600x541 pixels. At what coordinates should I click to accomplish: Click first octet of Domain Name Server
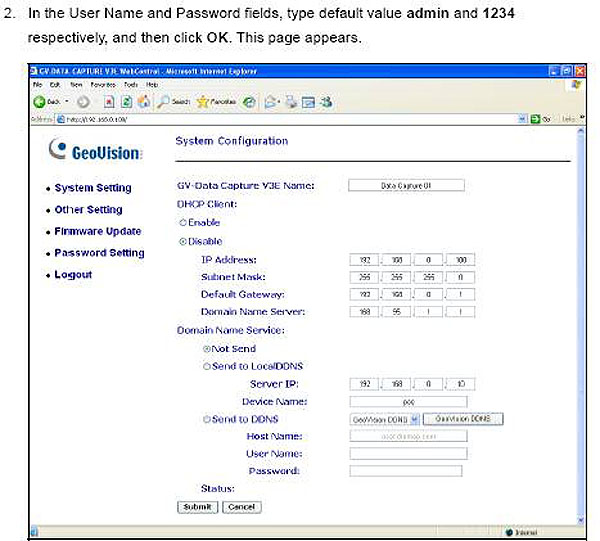click(364, 311)
